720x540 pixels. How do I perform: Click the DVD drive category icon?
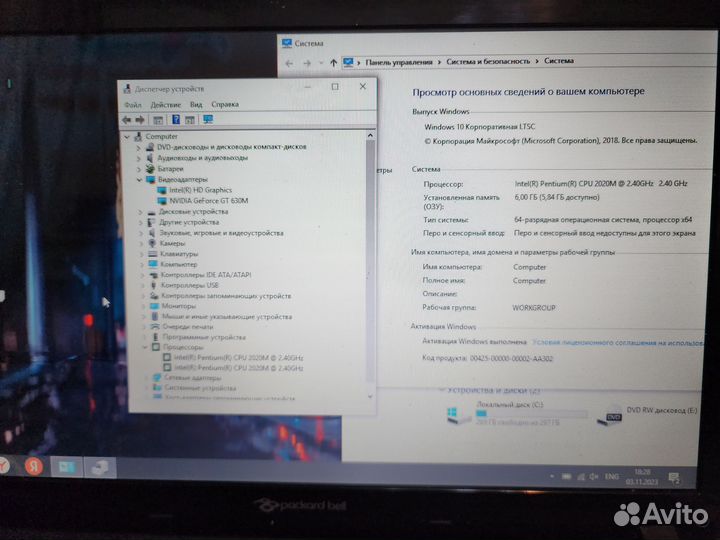pyautogui.click(x=150, y=147)
